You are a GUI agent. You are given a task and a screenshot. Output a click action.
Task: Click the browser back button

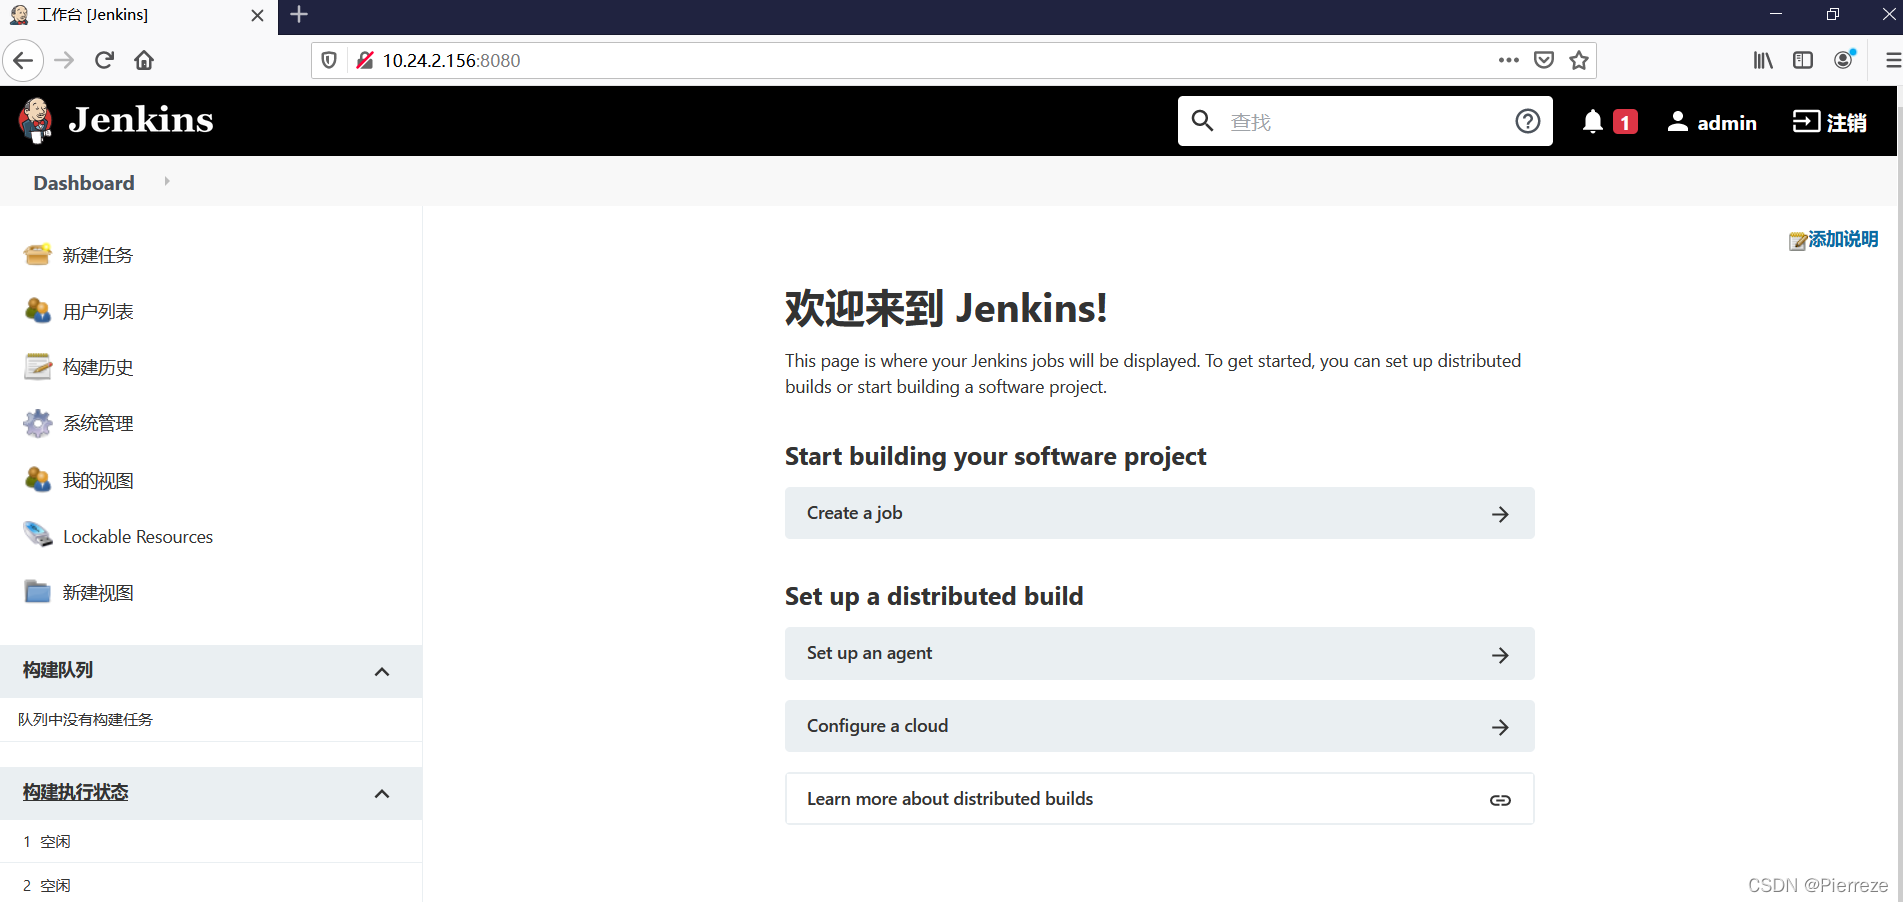[x=23, y=60]
